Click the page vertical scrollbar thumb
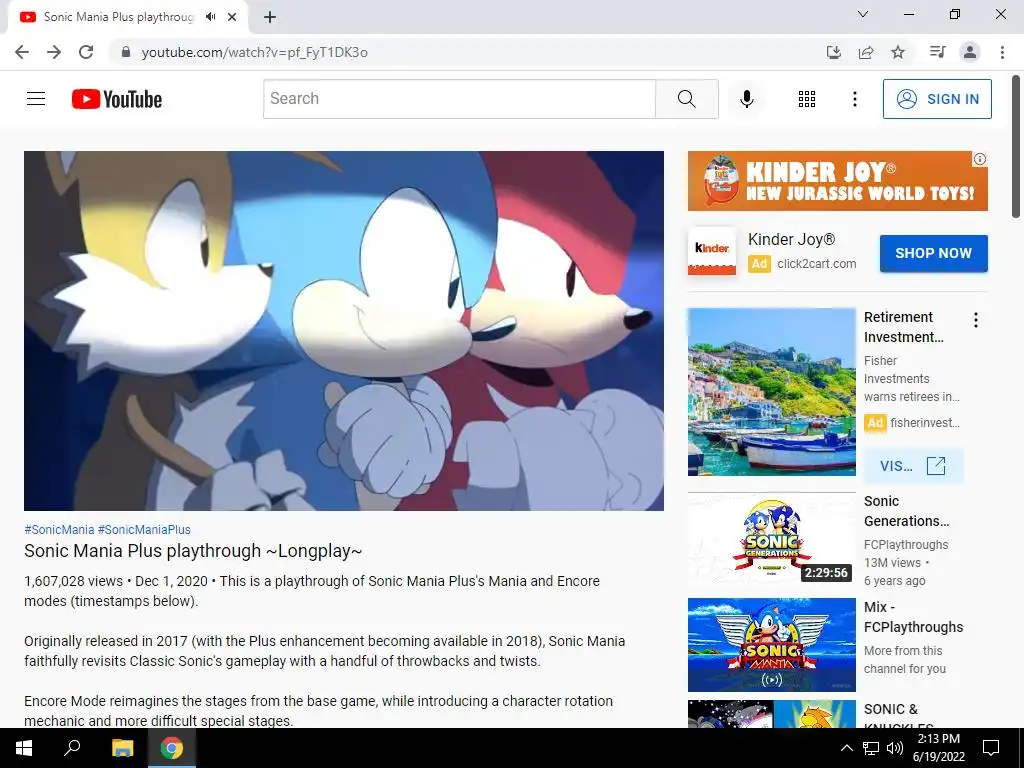 pos(1016,147)
